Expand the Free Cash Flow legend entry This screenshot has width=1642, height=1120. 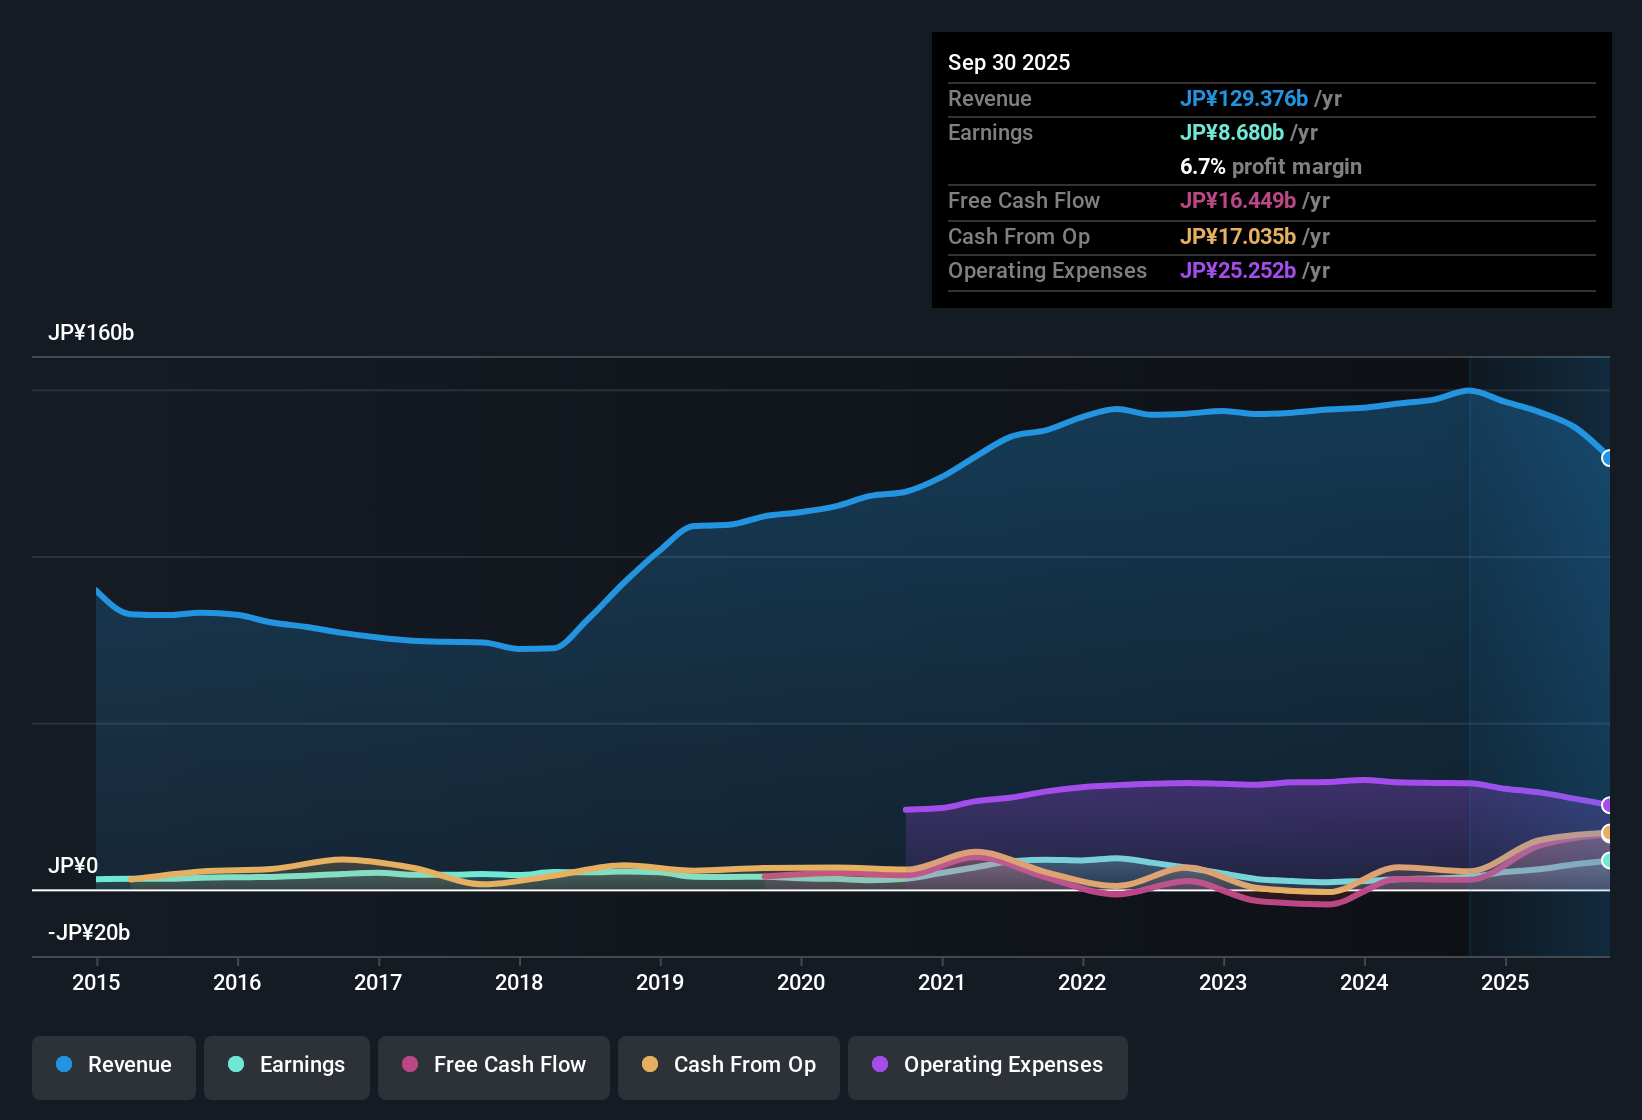[x=493, y=1065]
